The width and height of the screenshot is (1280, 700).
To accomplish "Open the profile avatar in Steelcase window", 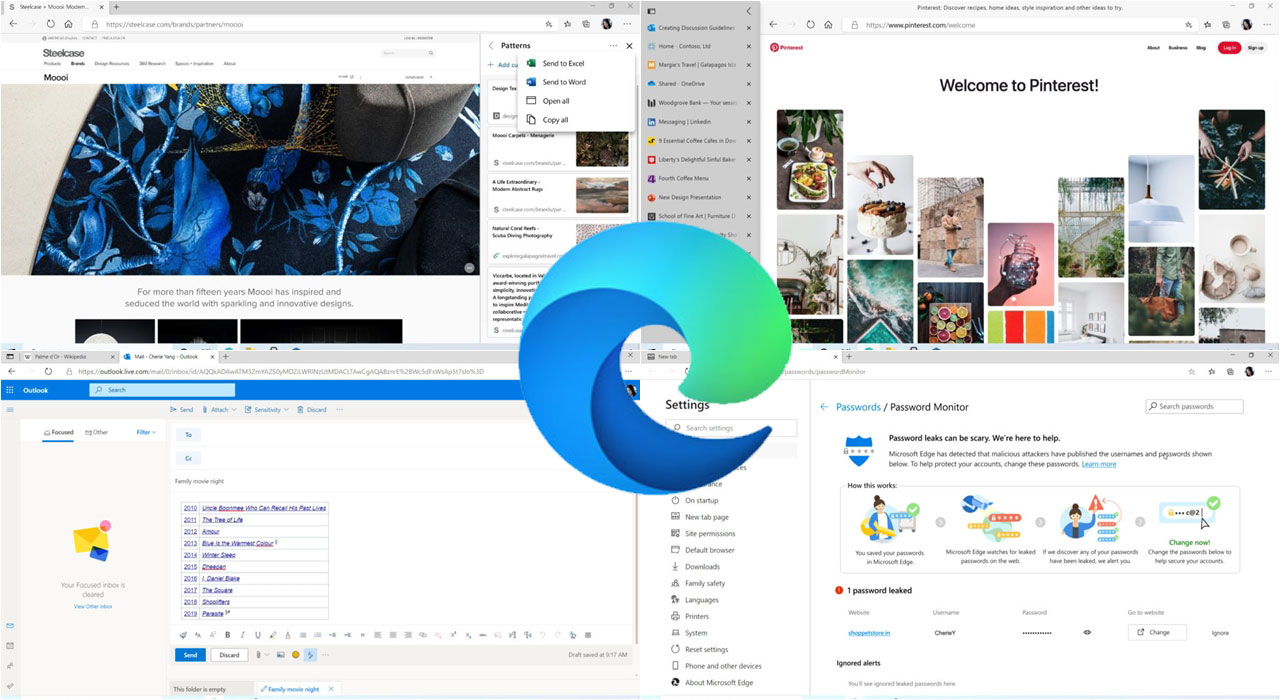I will click(x=606, y=23).
